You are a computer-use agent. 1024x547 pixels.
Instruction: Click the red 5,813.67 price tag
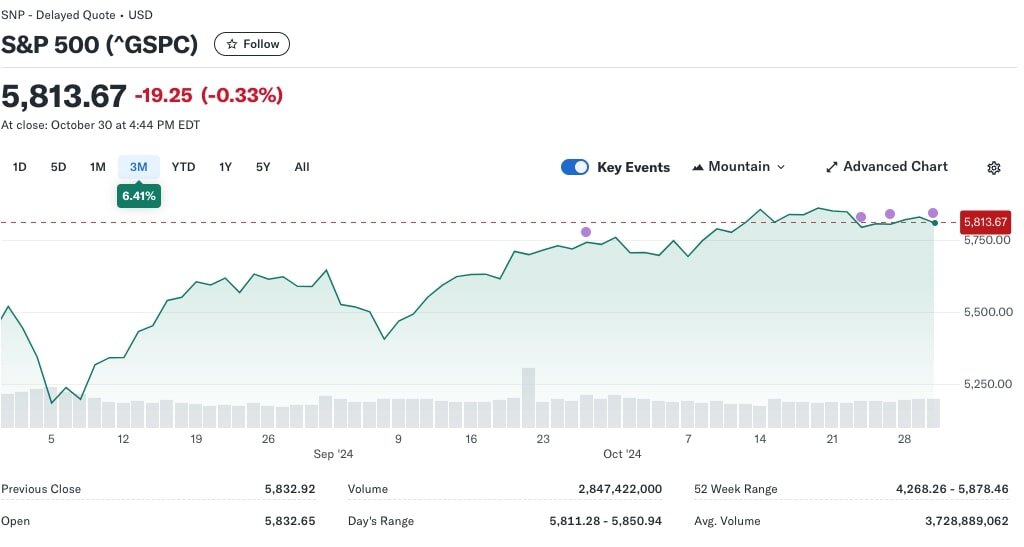pos(985,222)
